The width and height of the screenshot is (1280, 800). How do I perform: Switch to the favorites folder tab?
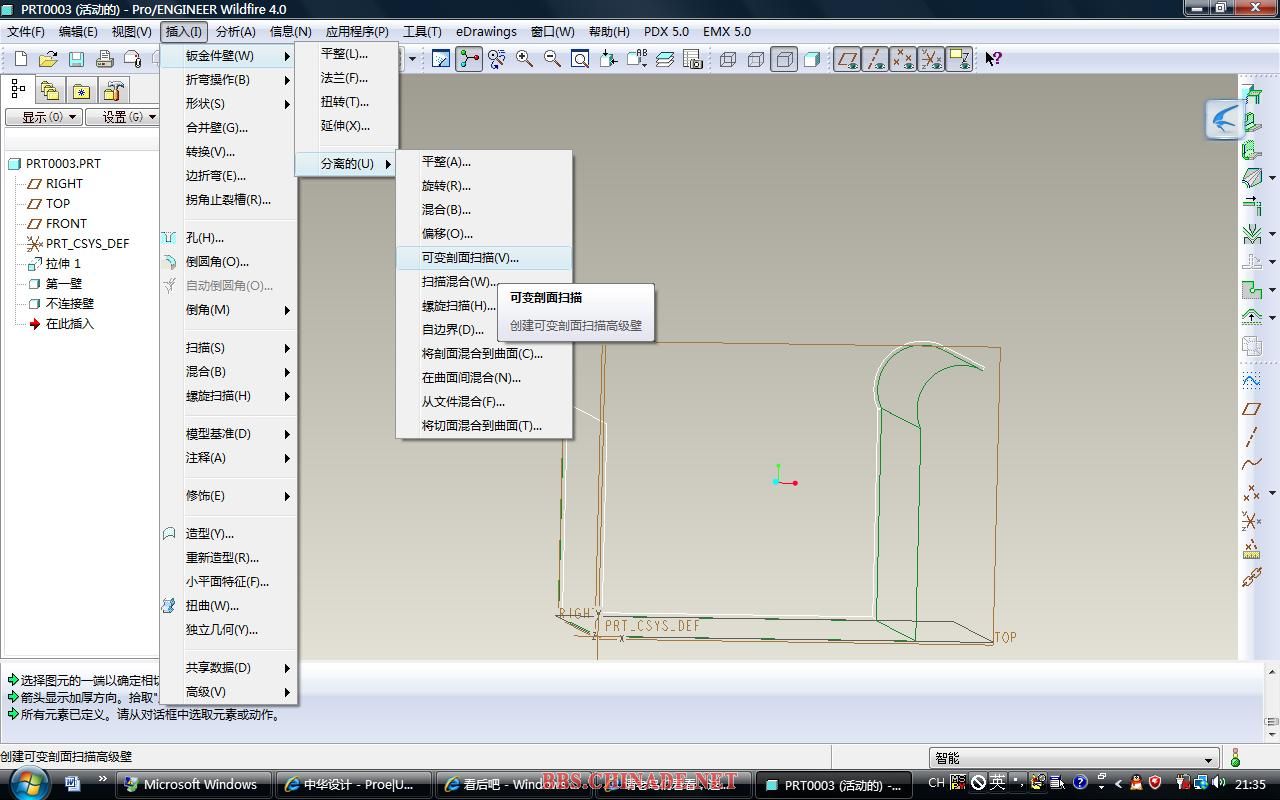click(x=81, y=91)
